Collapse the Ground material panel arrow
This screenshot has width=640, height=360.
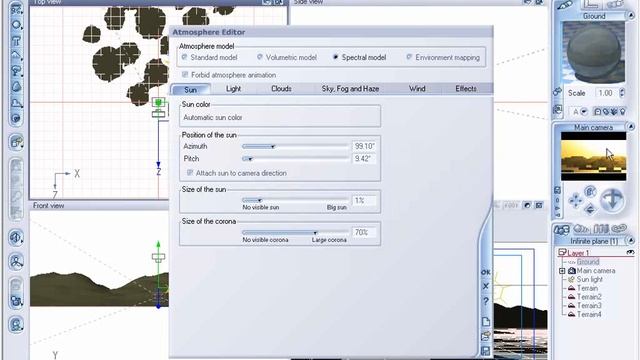(631, 16)
